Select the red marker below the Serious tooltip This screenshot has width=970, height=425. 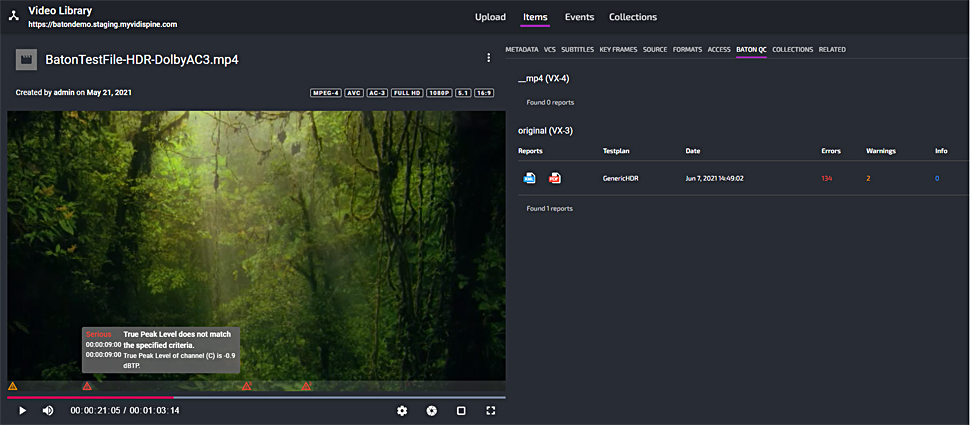pyautogui.click(x=87, y=386)
